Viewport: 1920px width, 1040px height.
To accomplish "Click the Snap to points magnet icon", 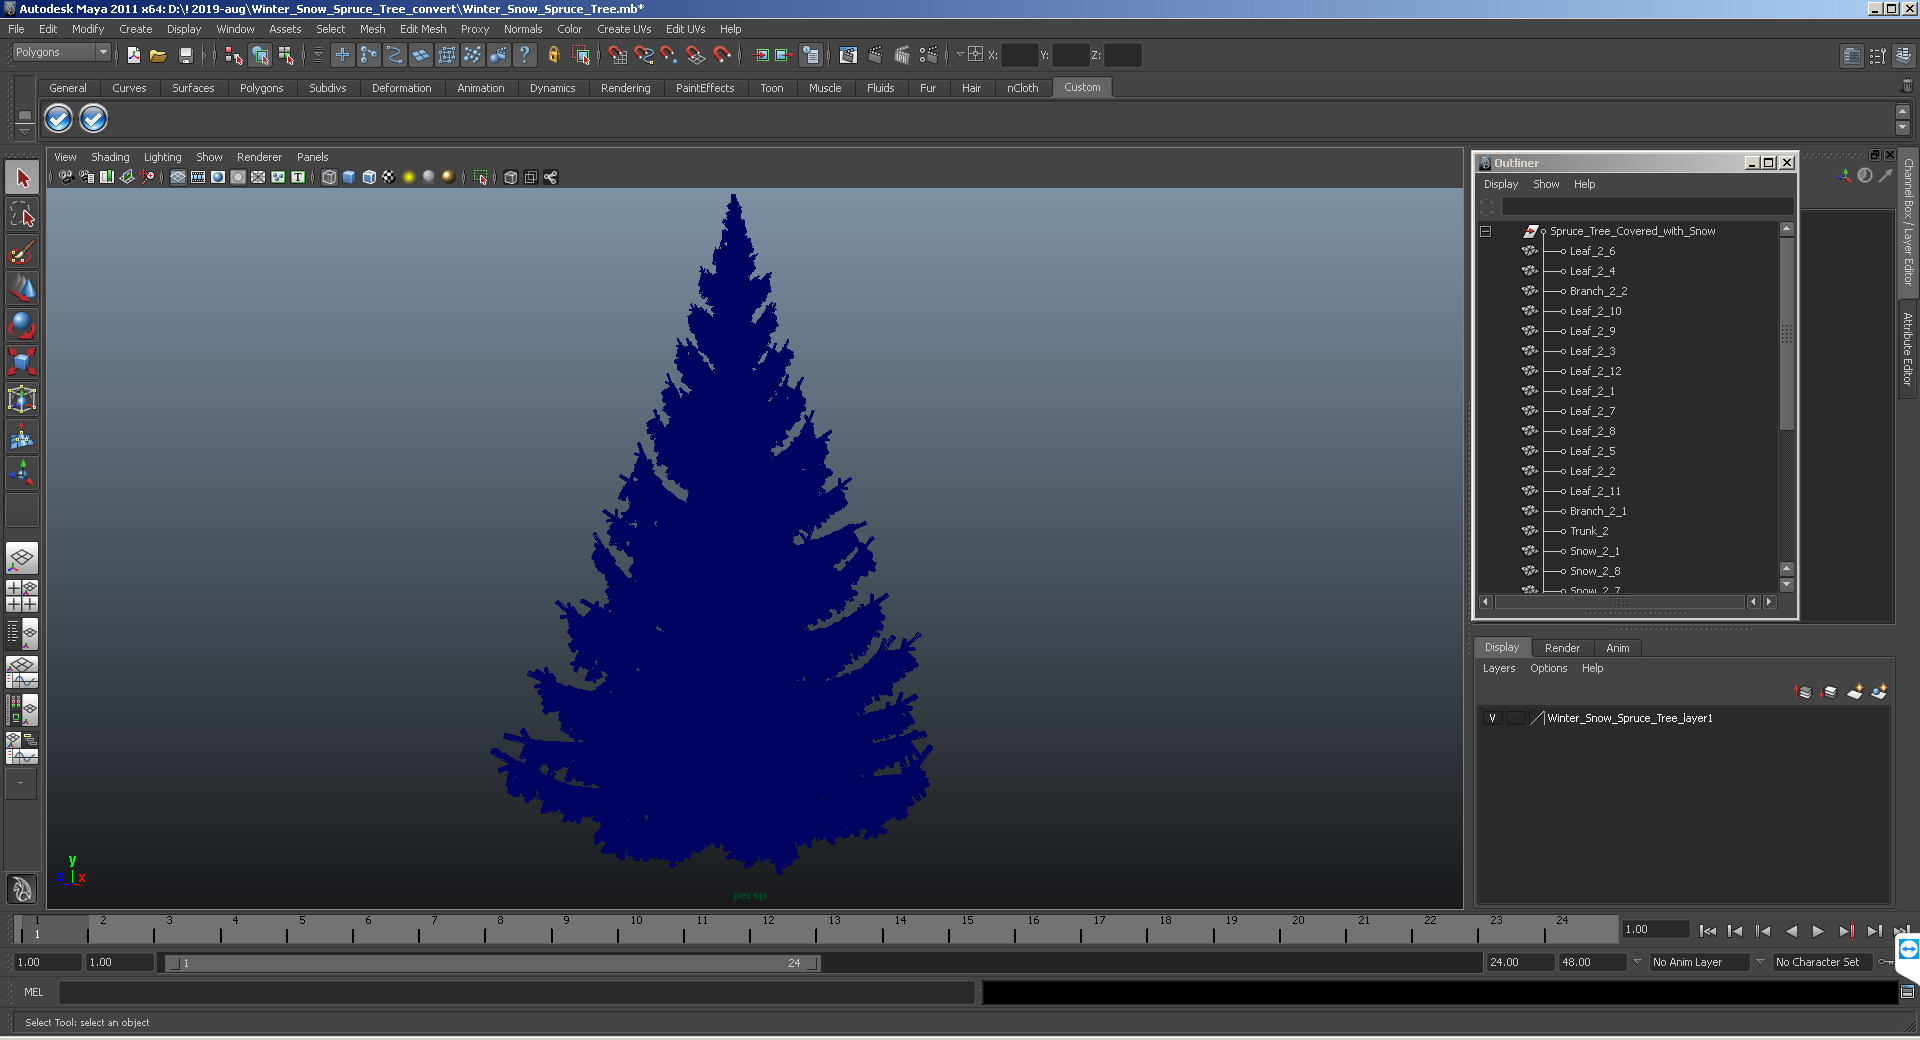I will tap(669, 55).
